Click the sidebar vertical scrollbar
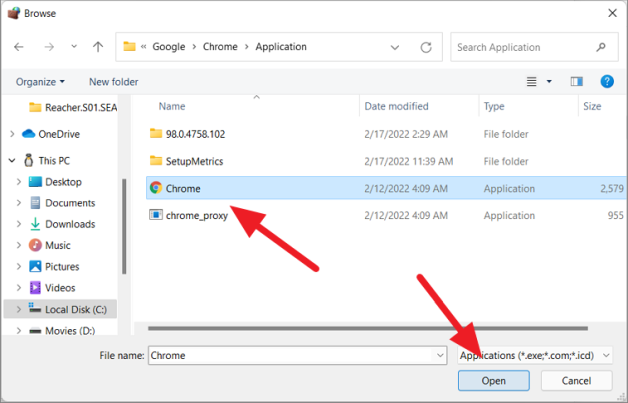 click(124, 226)
